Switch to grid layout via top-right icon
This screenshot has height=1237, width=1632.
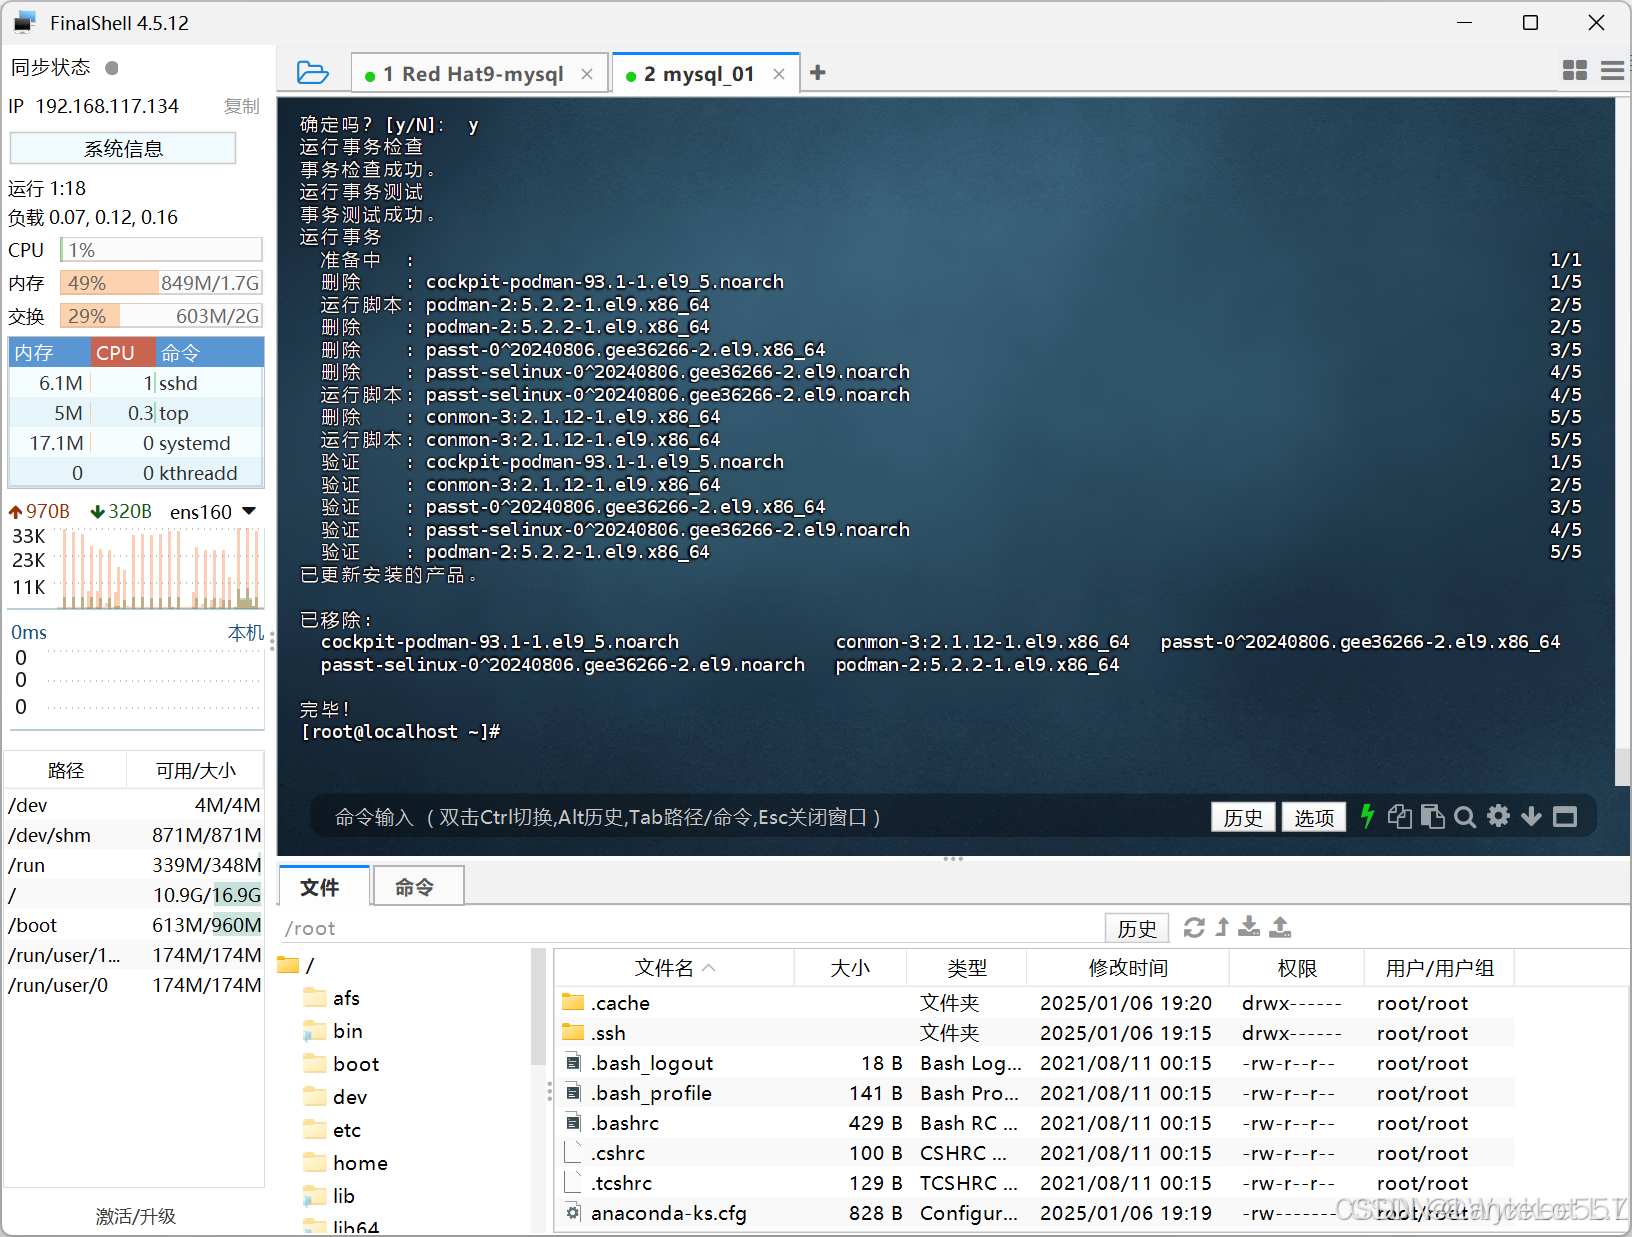click(x=1575, y=71)
